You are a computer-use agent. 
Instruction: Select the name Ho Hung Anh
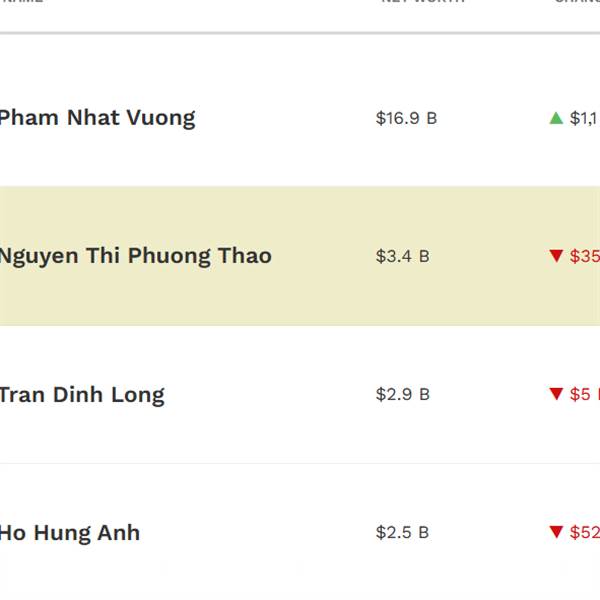(x=69, y=532)
